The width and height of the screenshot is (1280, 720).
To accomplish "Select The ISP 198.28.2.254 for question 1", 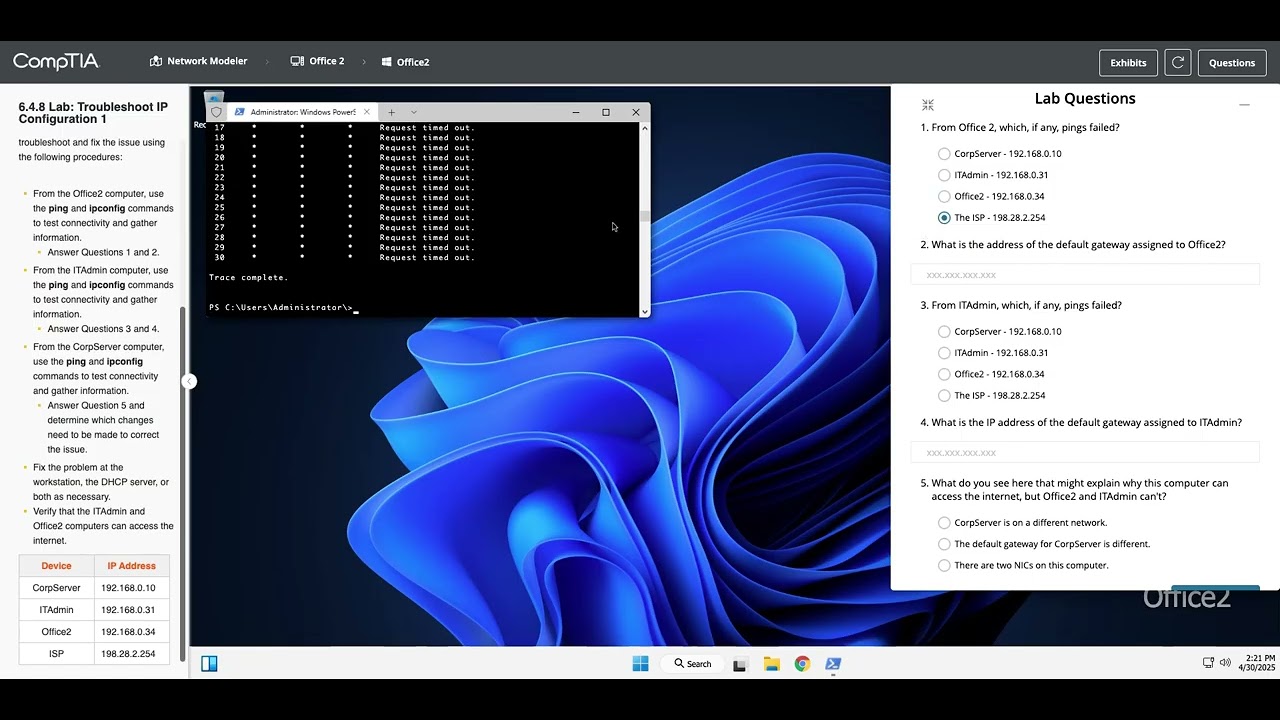I will click(x=944, y=217).
